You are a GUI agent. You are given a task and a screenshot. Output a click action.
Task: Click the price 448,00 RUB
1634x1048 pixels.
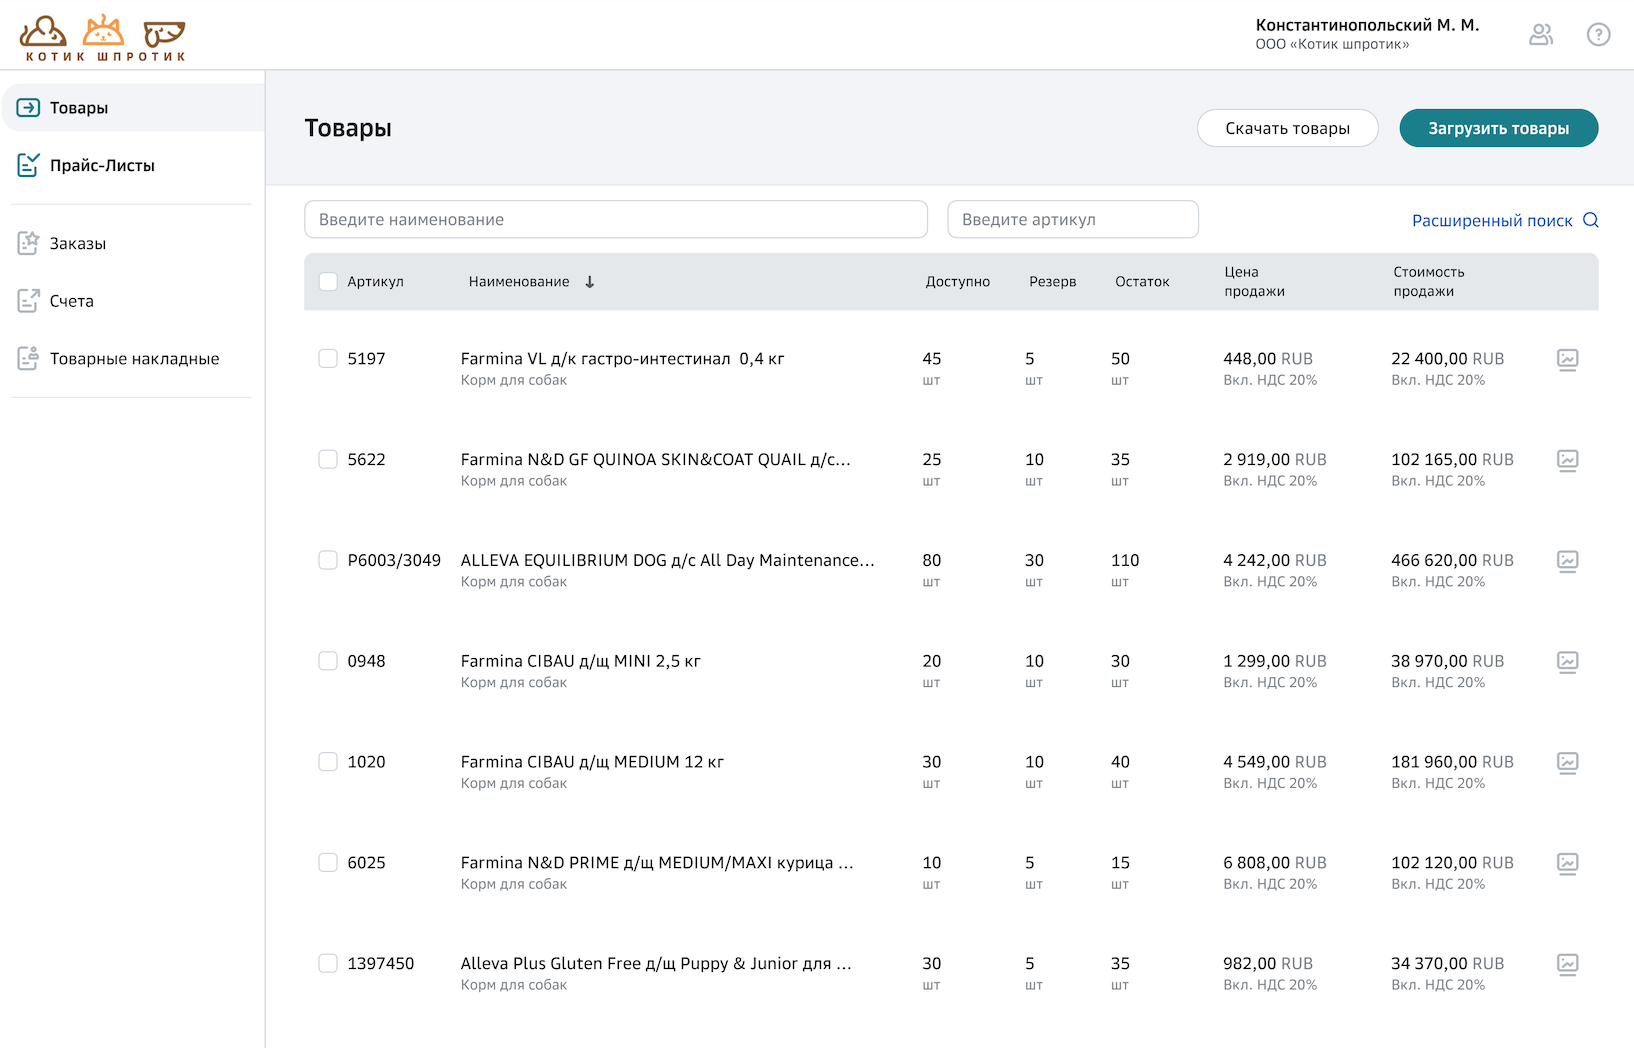1268,359
